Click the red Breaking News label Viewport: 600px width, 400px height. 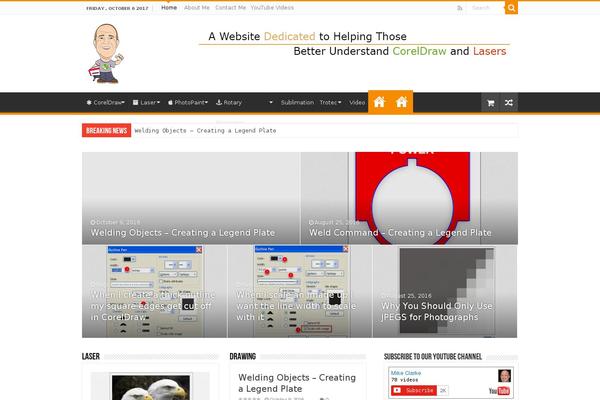(106, 131)
